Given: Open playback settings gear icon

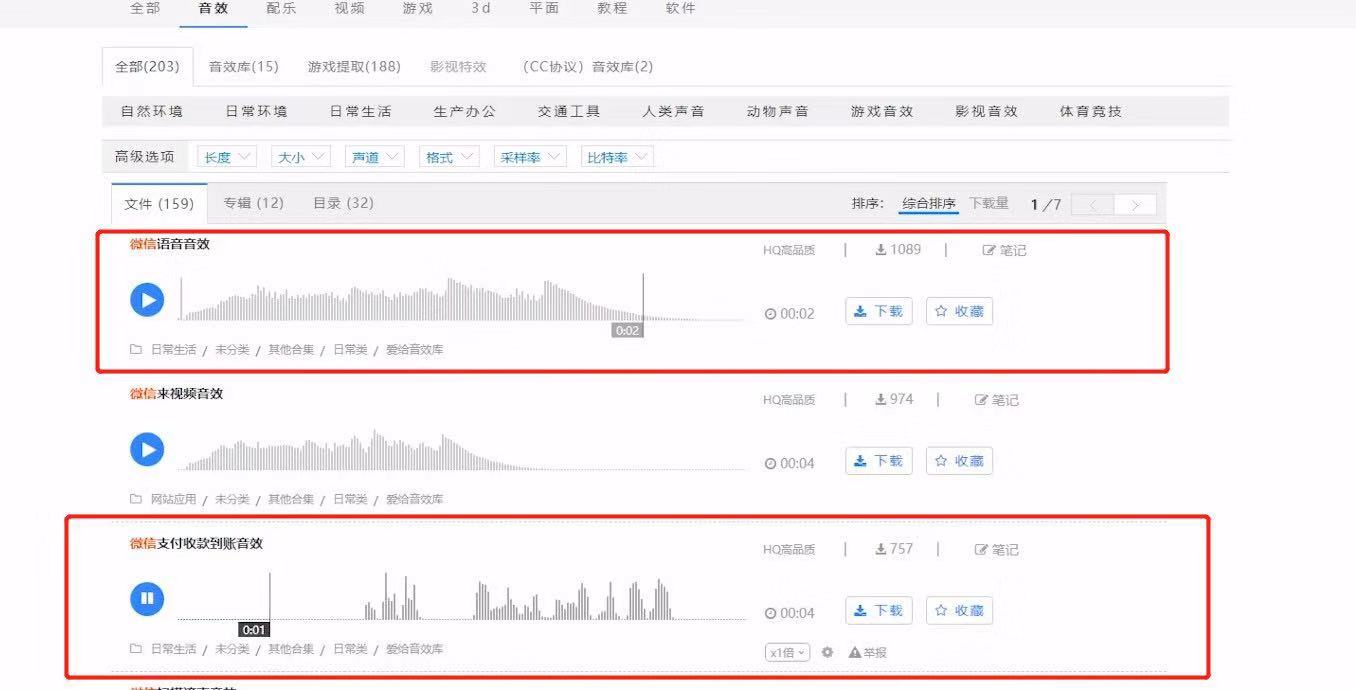Looking at the screenshot, I should 827,652.
